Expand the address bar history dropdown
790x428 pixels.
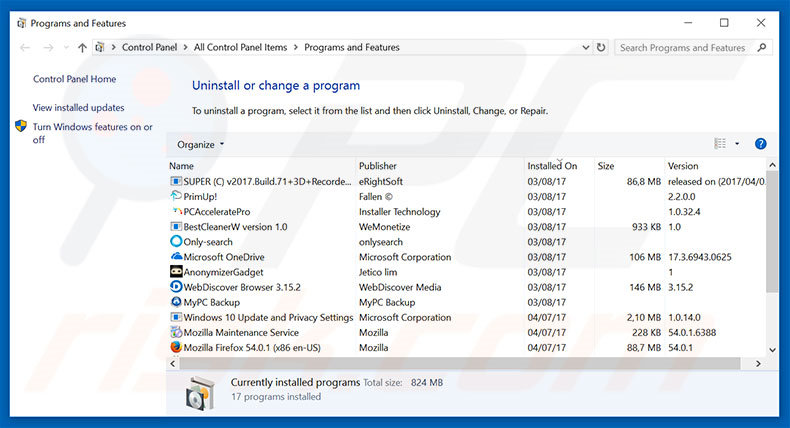pos(585,47)
